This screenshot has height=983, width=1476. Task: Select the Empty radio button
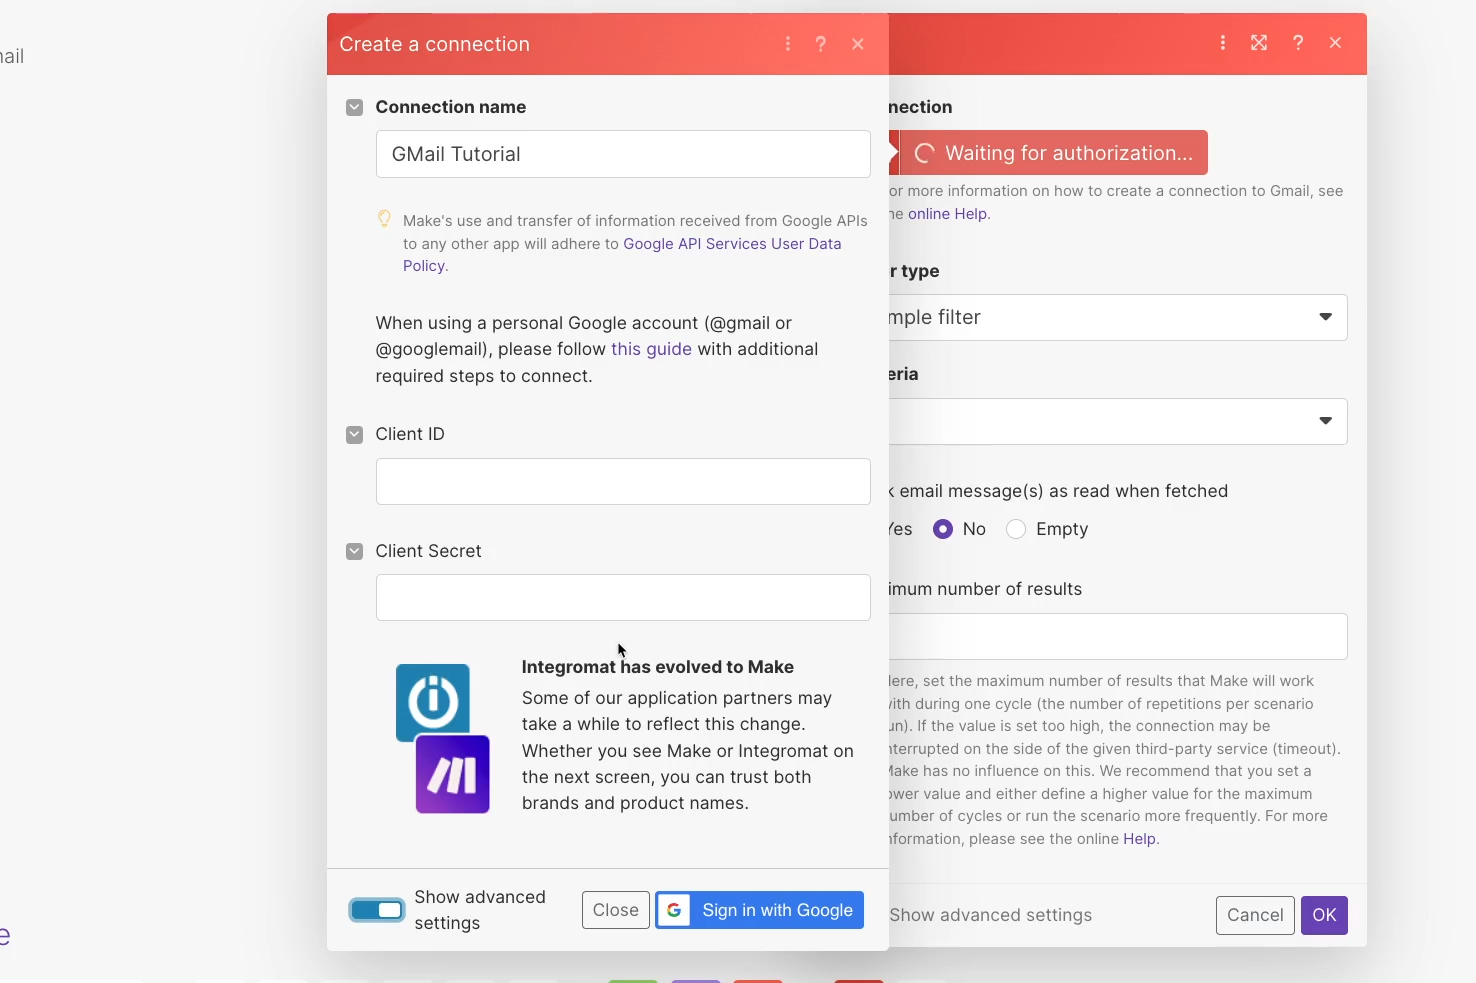1016,529
